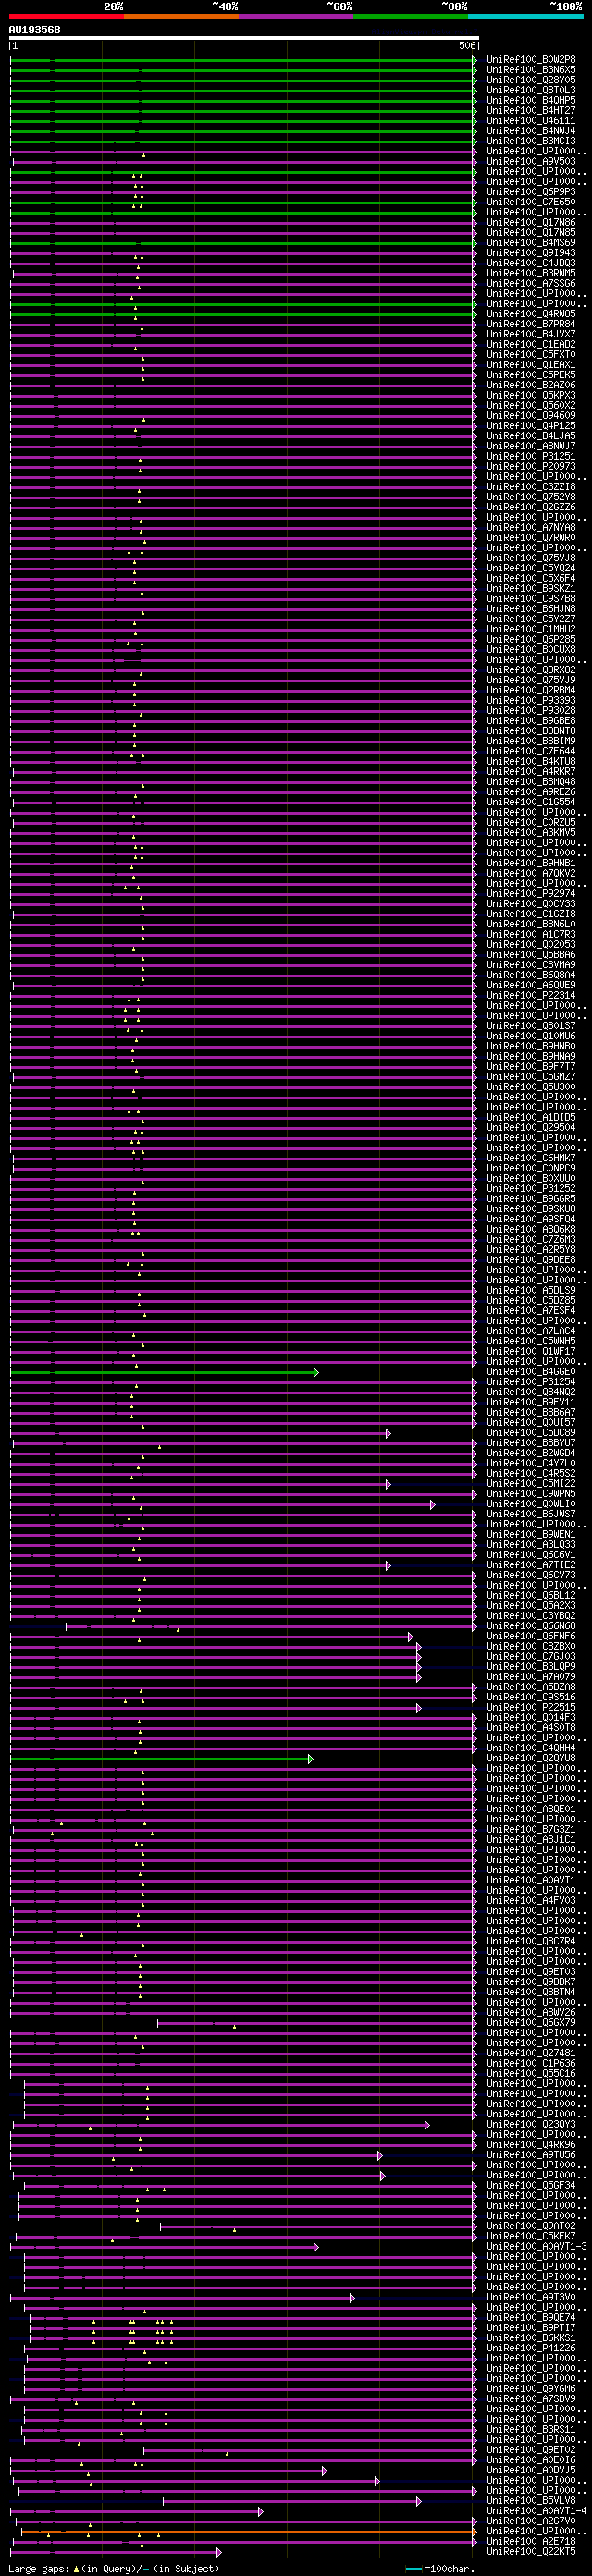Select UniRef100_P31254 label
Screen dimensions: 592x2576
(531, 1382)
